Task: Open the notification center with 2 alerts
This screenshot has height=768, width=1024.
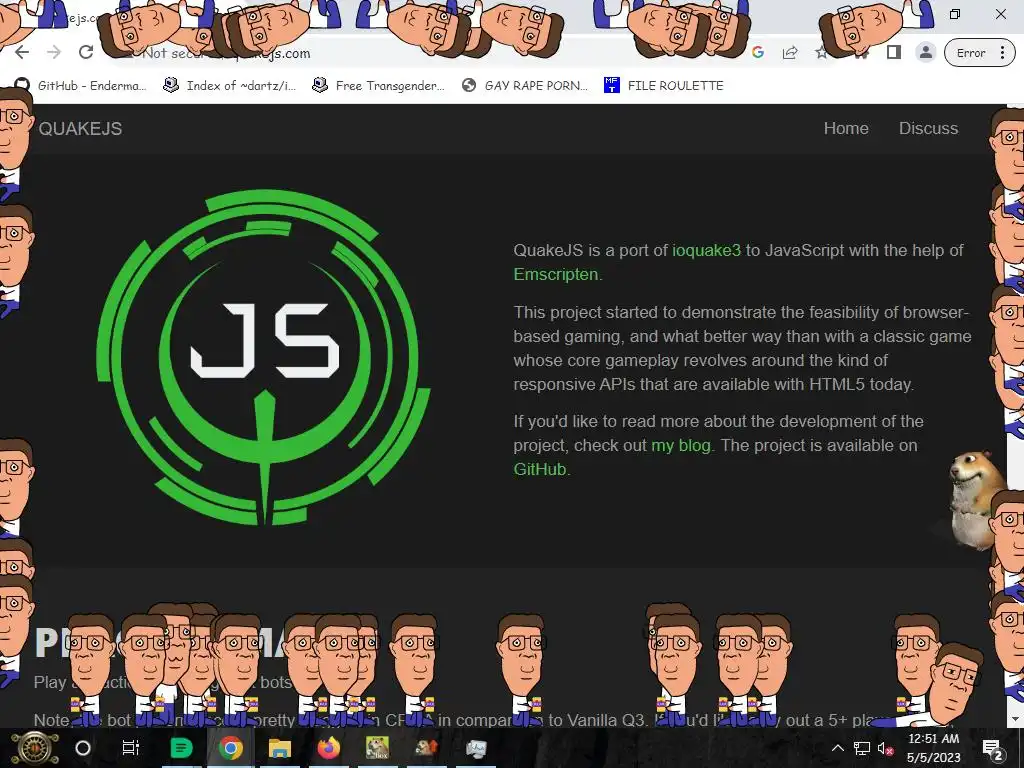Action: point(993,749)
